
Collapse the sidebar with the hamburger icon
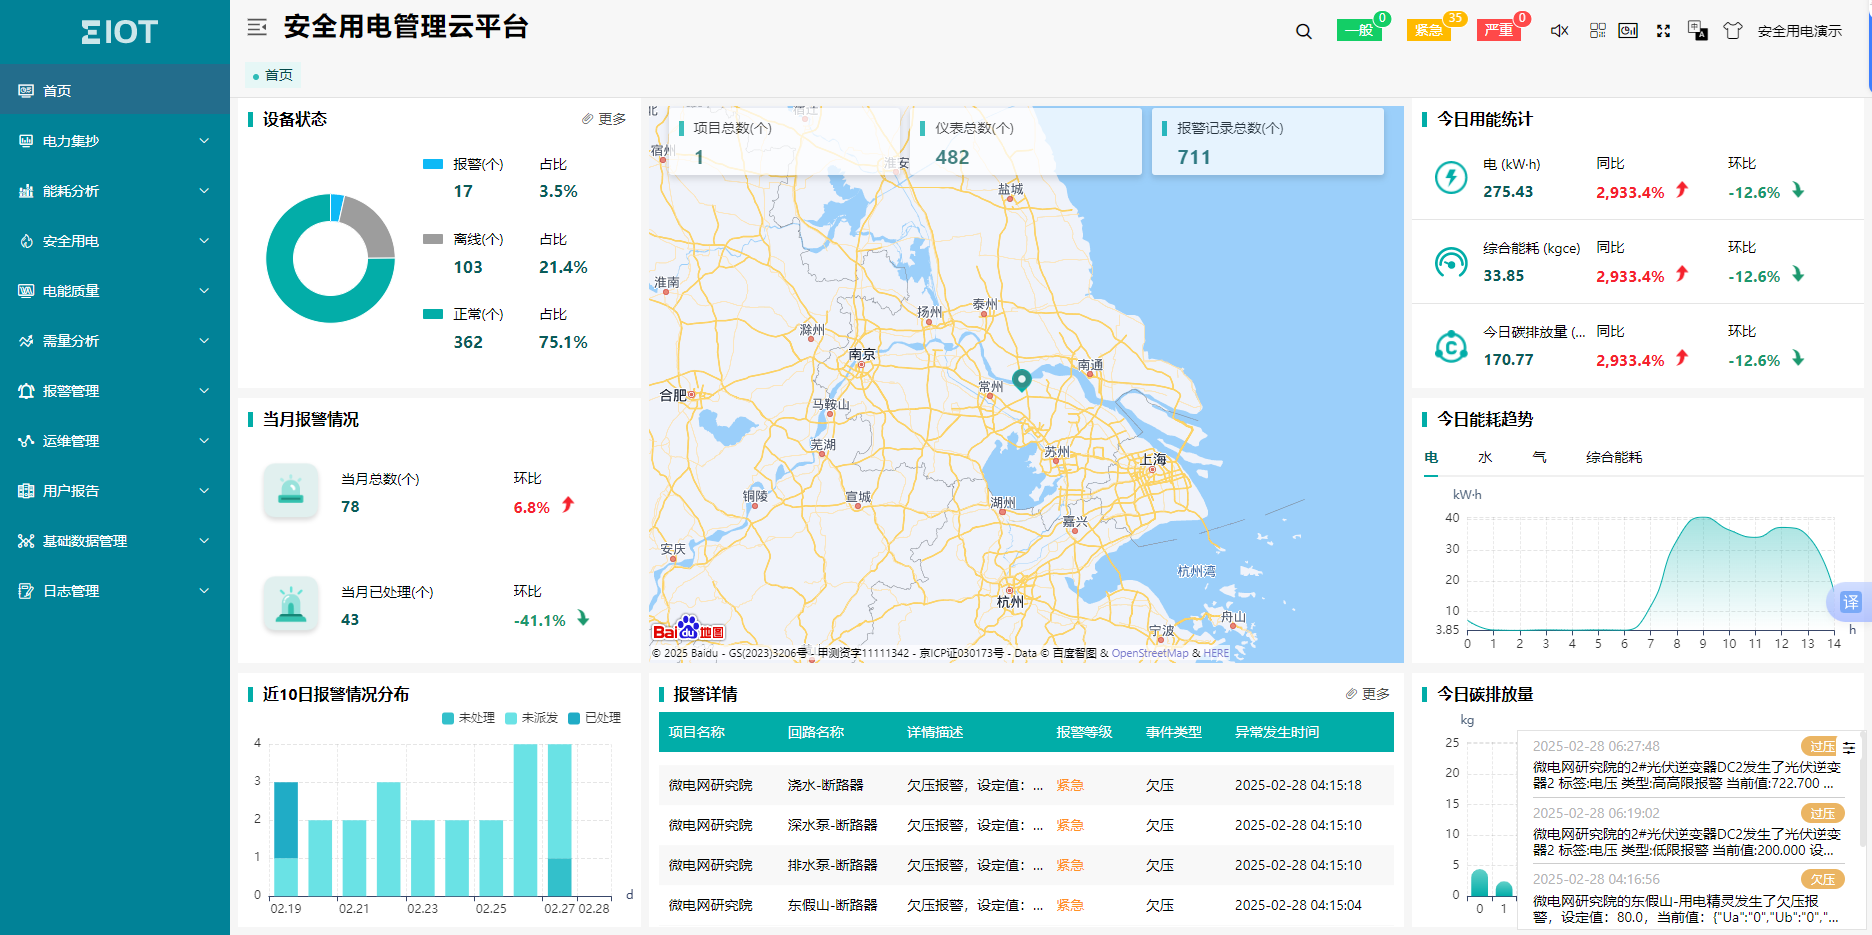(x=257, y=27)
